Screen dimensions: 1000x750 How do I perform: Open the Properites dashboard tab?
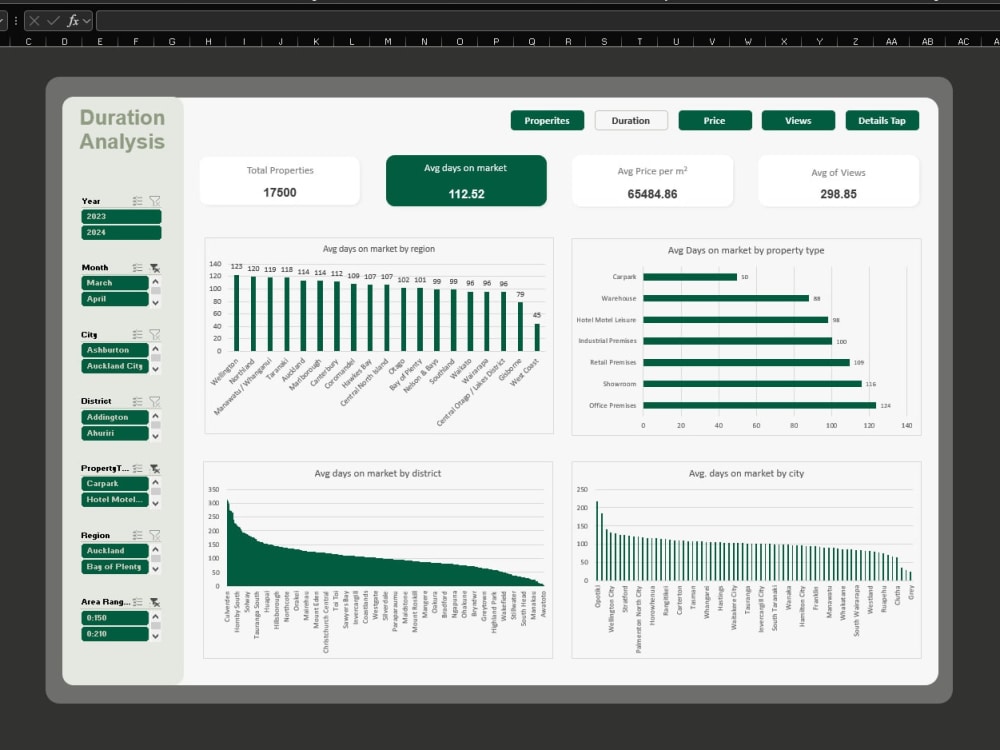pos(547,121)
